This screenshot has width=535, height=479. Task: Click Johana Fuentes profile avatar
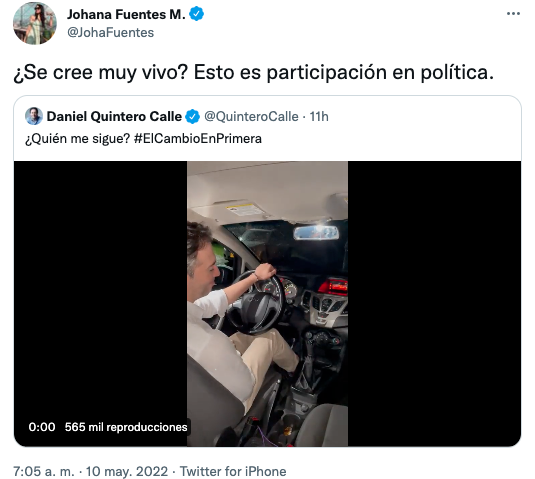pyautogui.click(x=34, y=23)
